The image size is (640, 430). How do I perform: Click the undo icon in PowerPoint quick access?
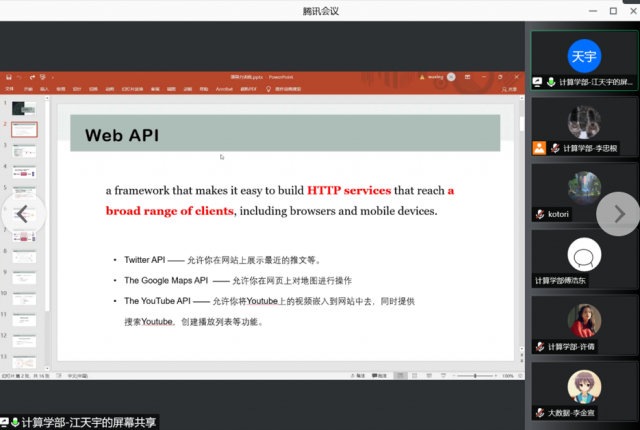(19, 77)
